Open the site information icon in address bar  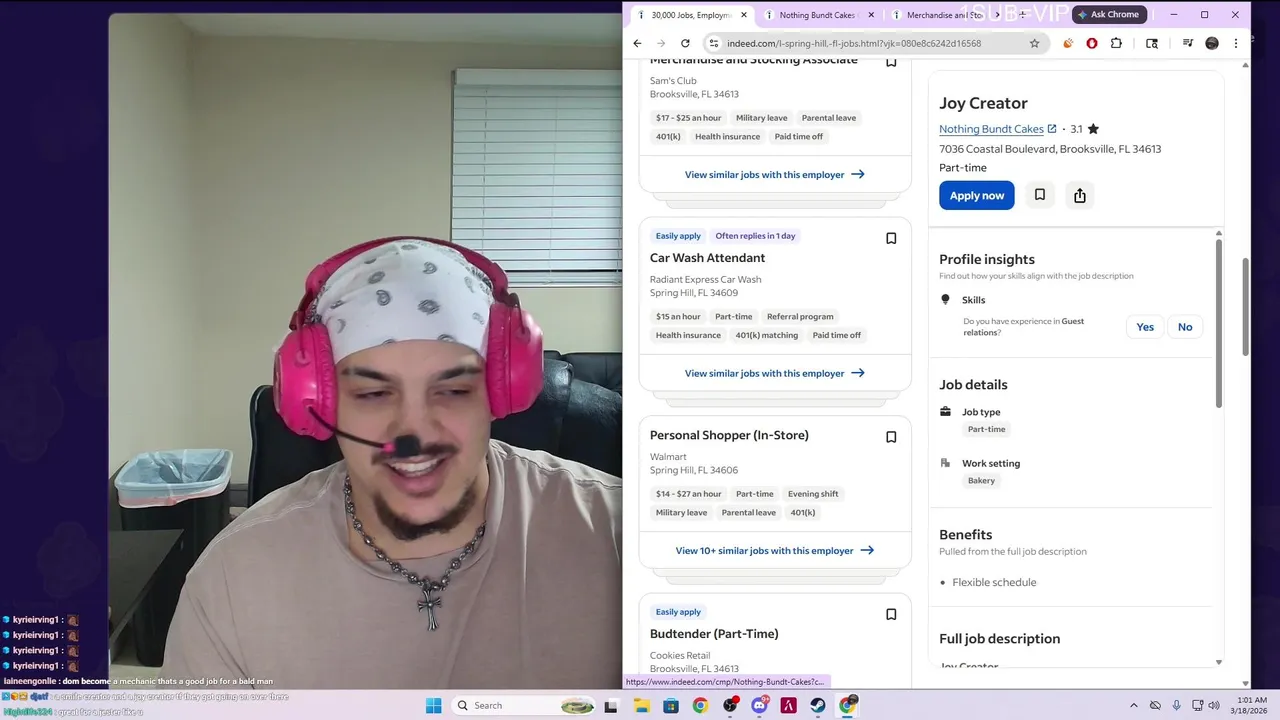click(713, 43)
